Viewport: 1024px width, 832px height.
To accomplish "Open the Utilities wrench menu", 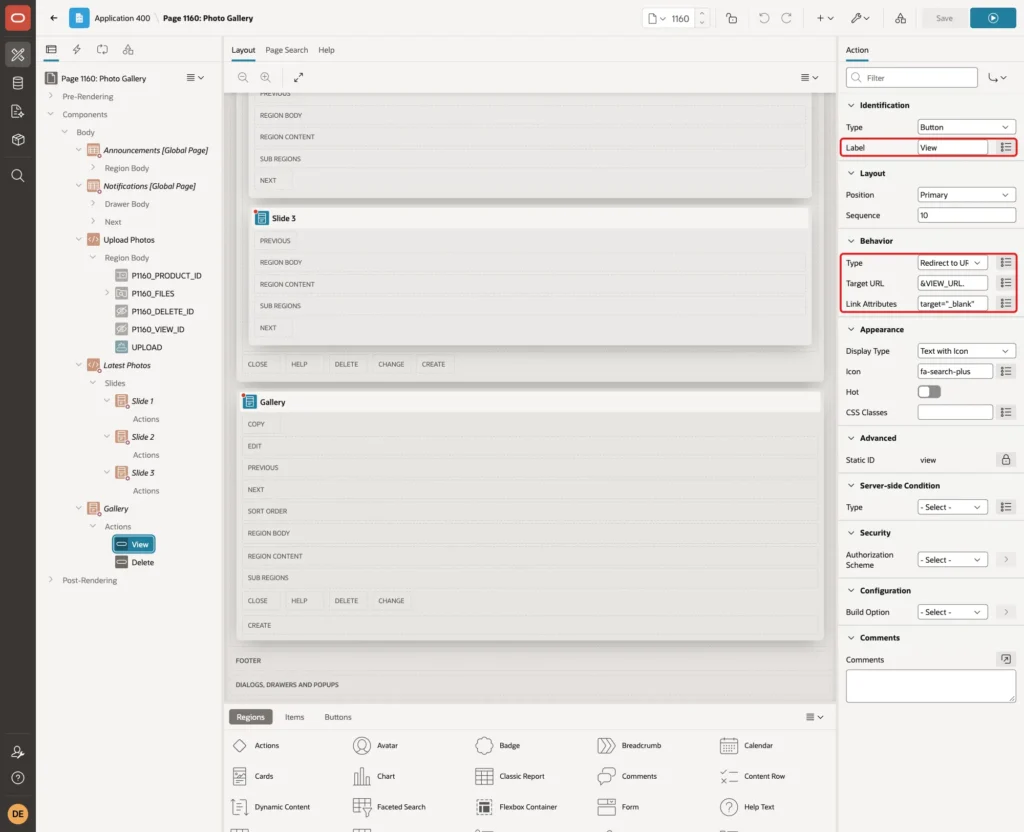I will coord(860,18).
